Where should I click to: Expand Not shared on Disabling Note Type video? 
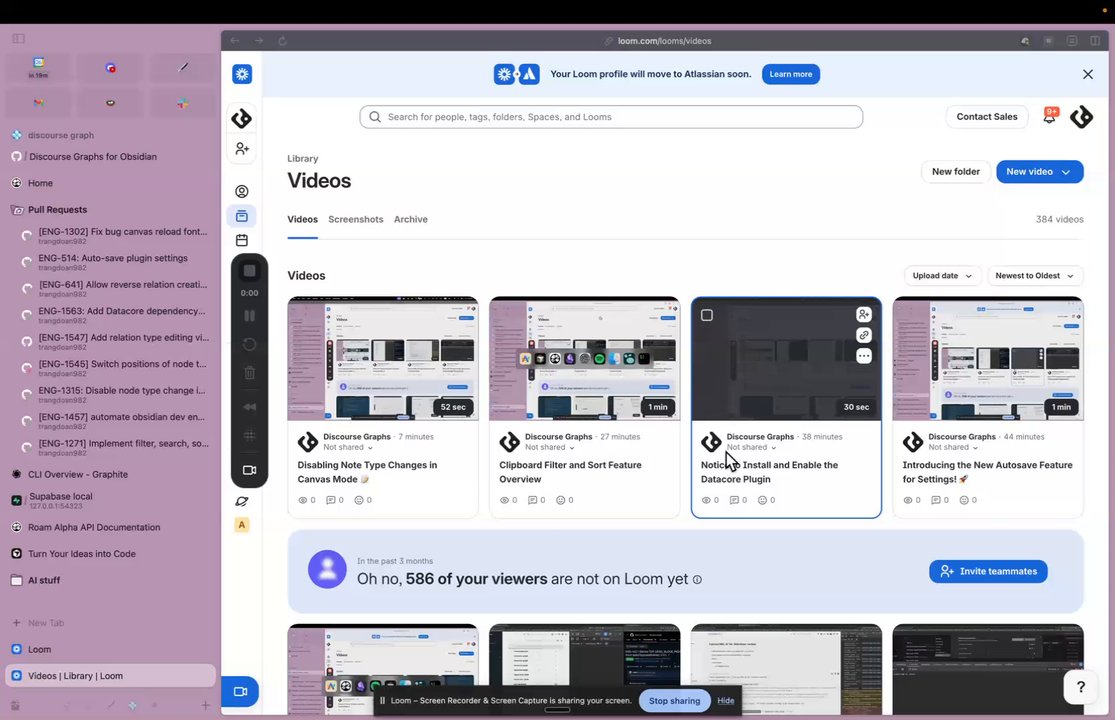[x=348, y=447]
